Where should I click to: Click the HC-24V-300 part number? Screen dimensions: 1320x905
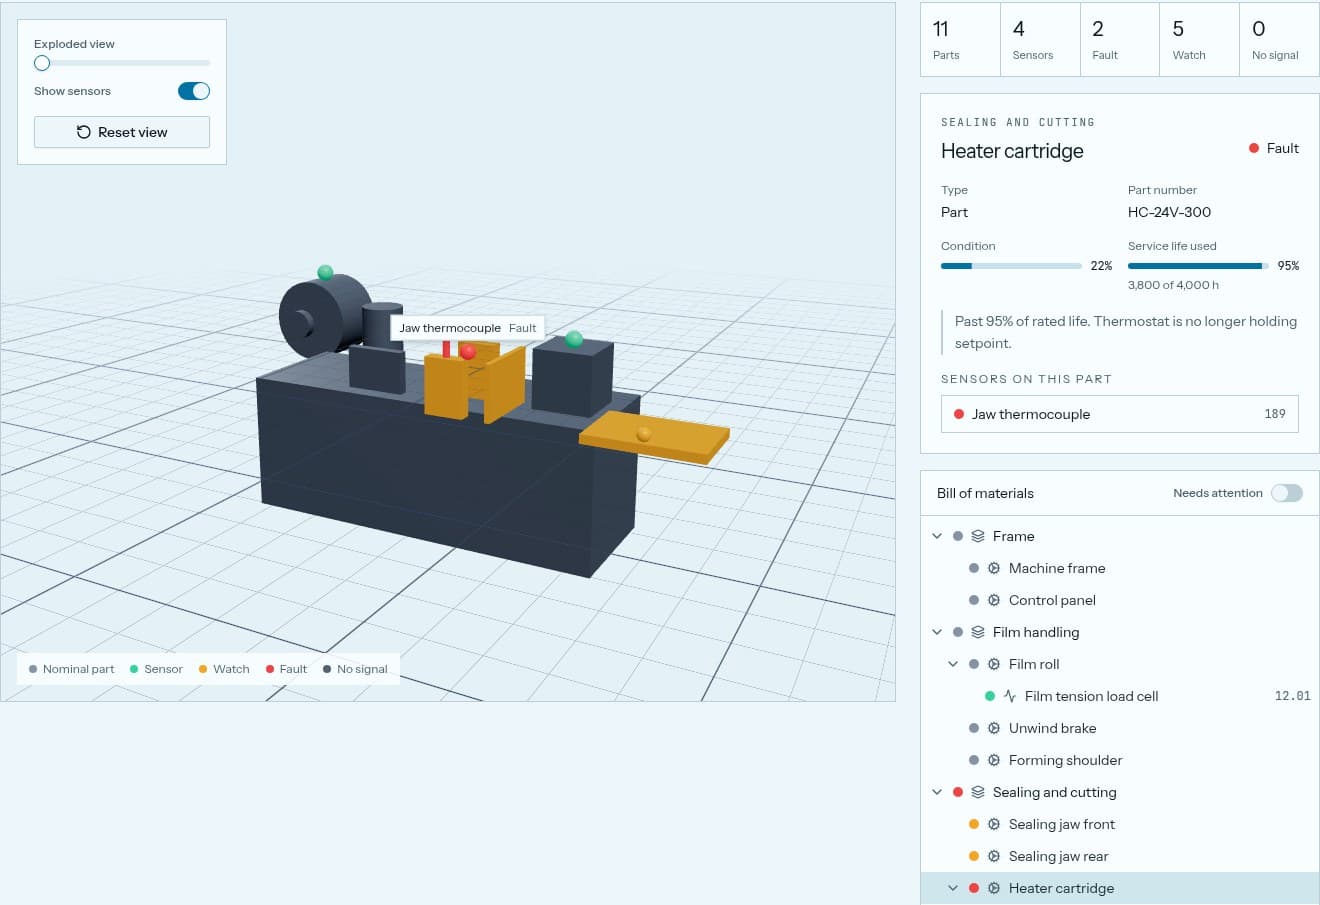(x=1169, y=212)
